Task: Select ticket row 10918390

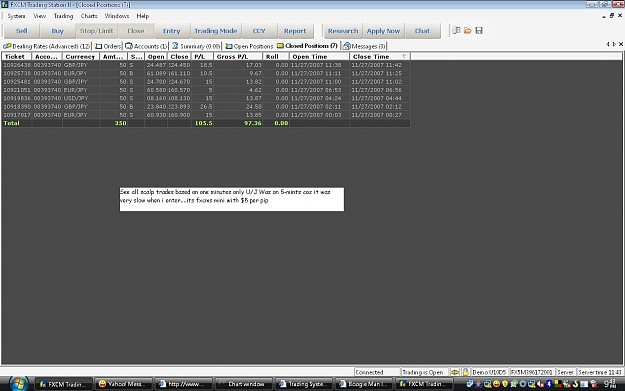Action: tap(206, 106)
